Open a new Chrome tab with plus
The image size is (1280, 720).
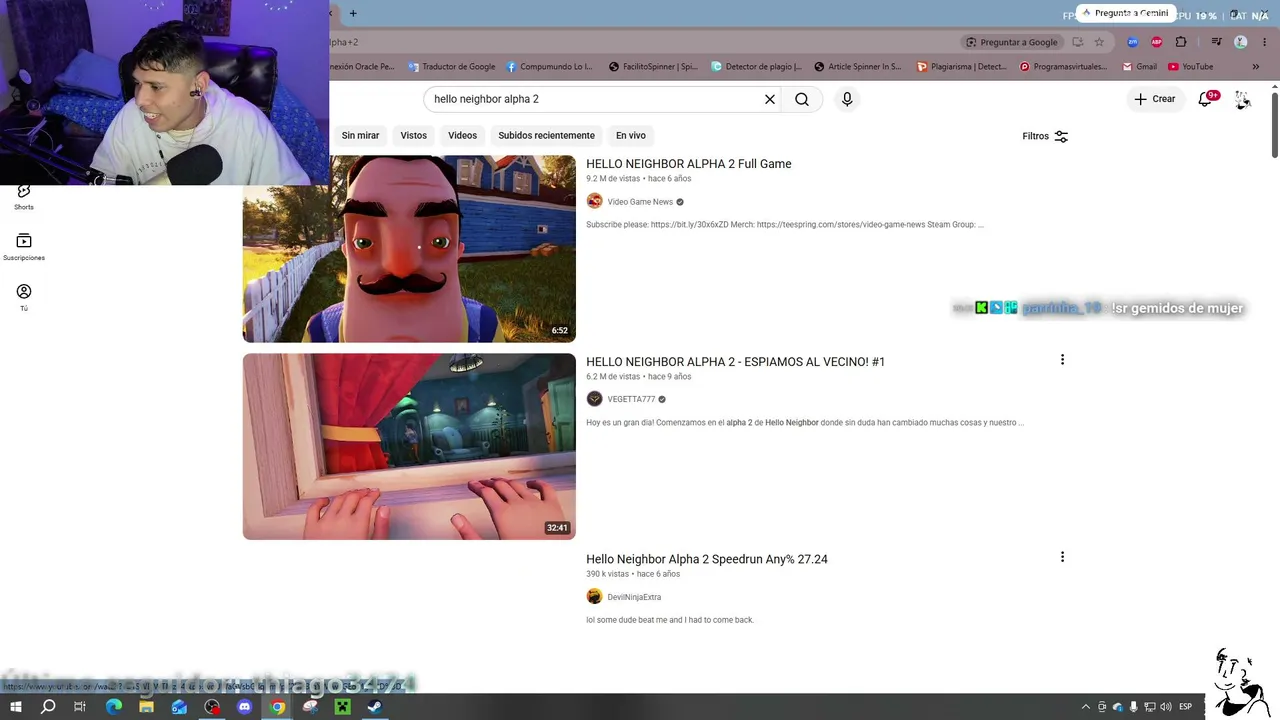[353, 13]
